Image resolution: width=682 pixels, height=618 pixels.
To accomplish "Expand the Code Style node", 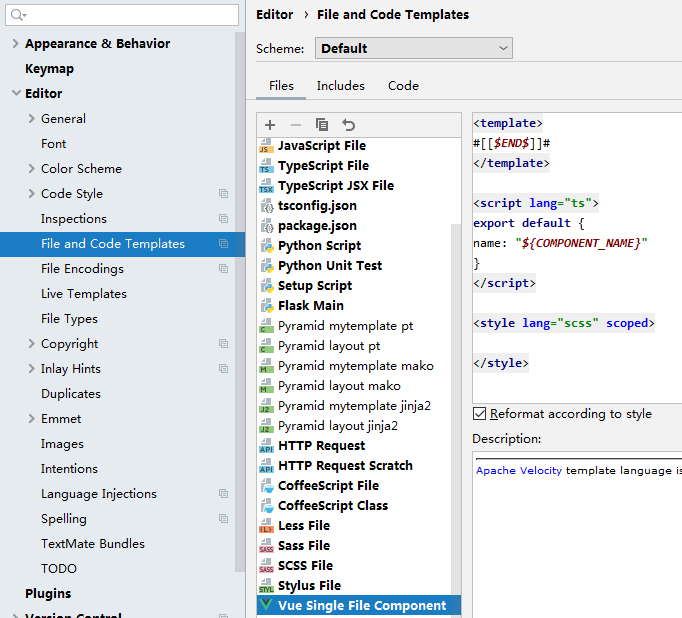I will click(x=31, y=194).
